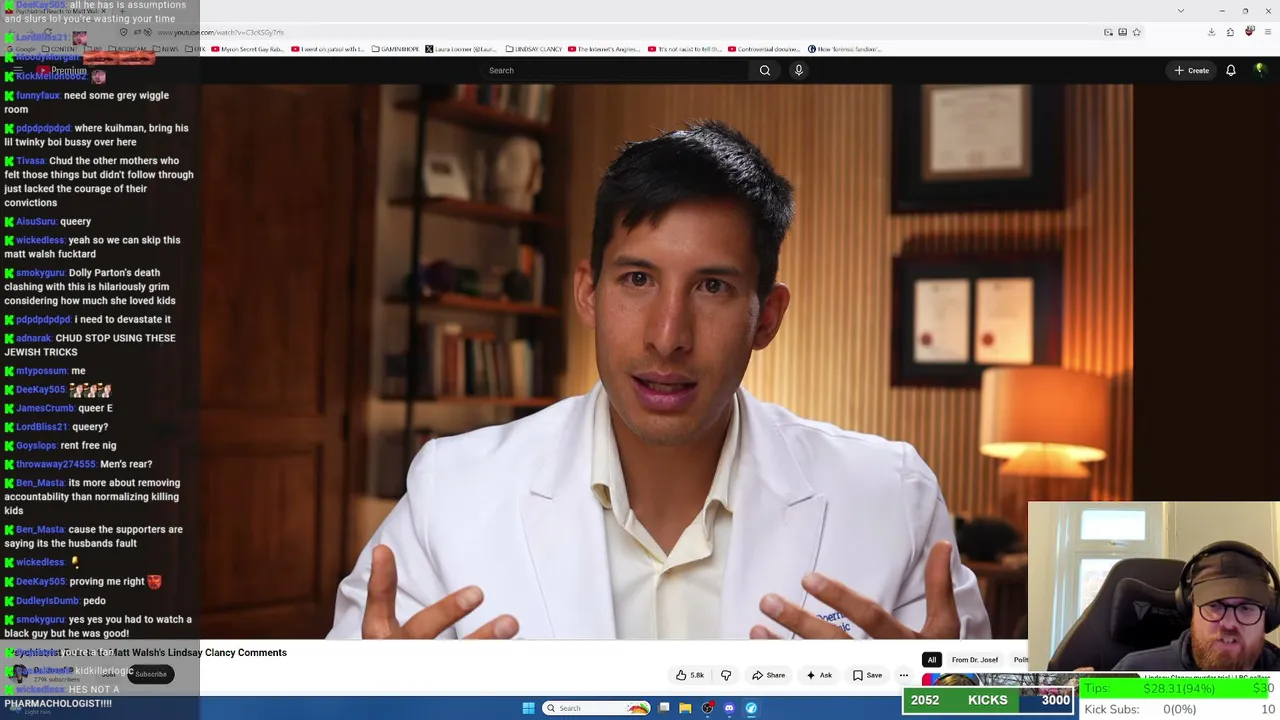The height and width of the screenshot is (720, 1280).
Task: Click the JamesCrumb chat username
Action: (45, 408)
